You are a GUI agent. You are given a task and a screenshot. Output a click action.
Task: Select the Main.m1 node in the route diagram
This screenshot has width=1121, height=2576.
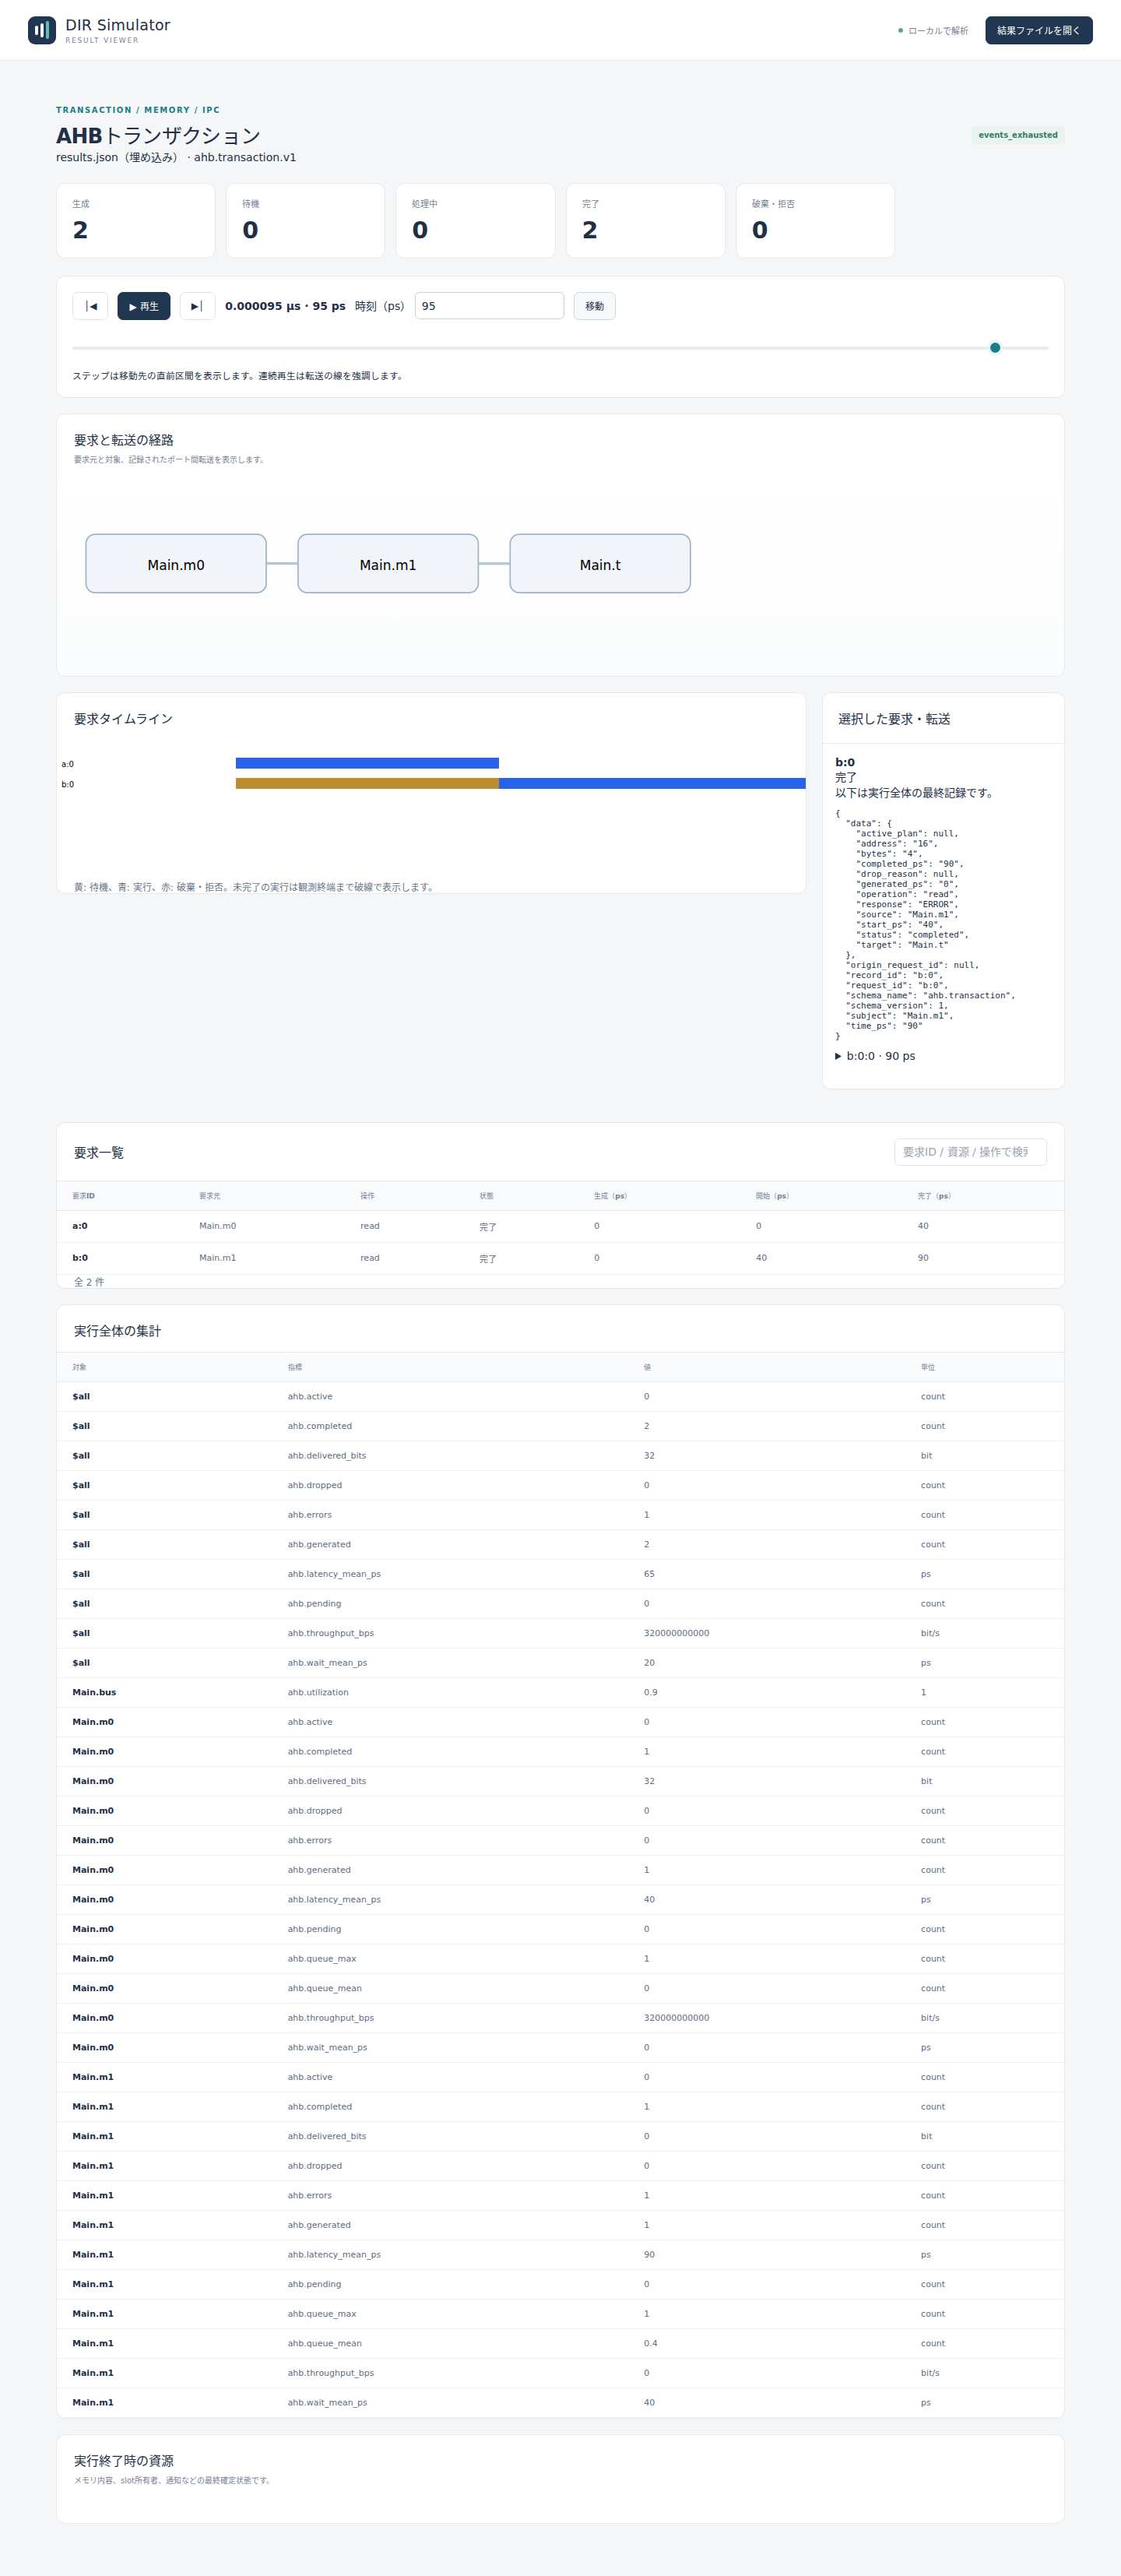(x=388, y=564)
